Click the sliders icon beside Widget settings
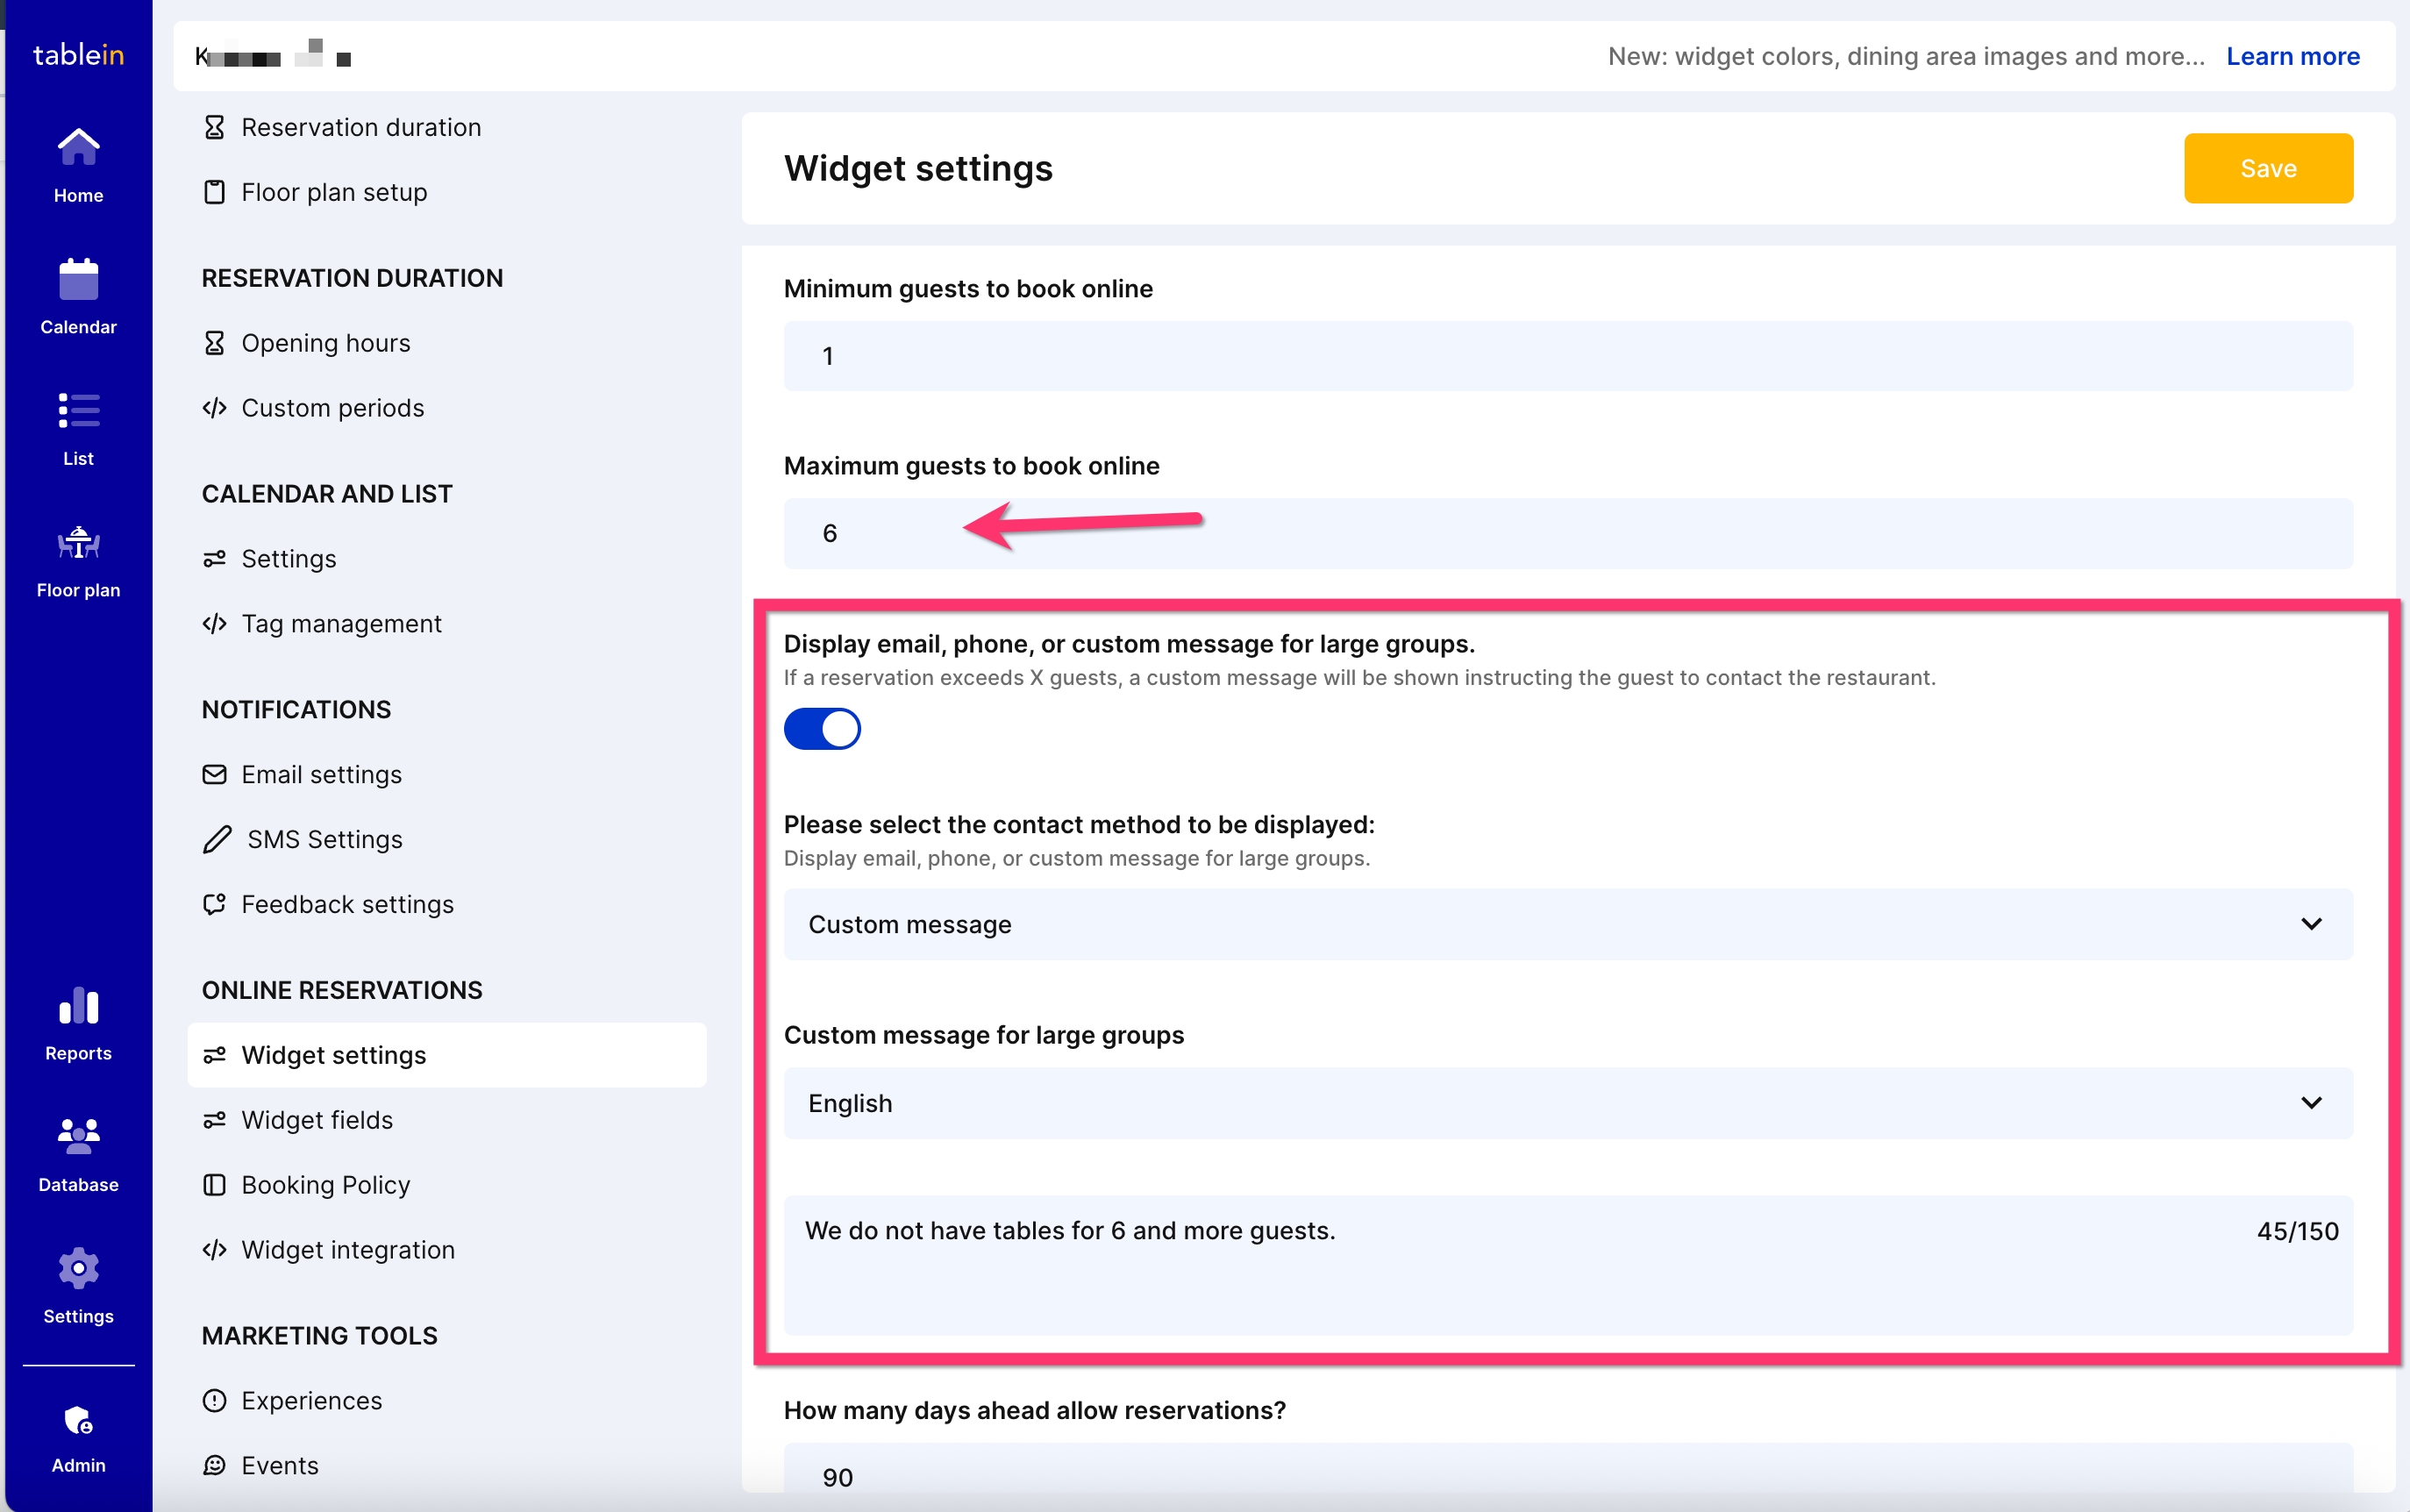This screenshot has height=1512, width=2410. (x=214, y=1055)
